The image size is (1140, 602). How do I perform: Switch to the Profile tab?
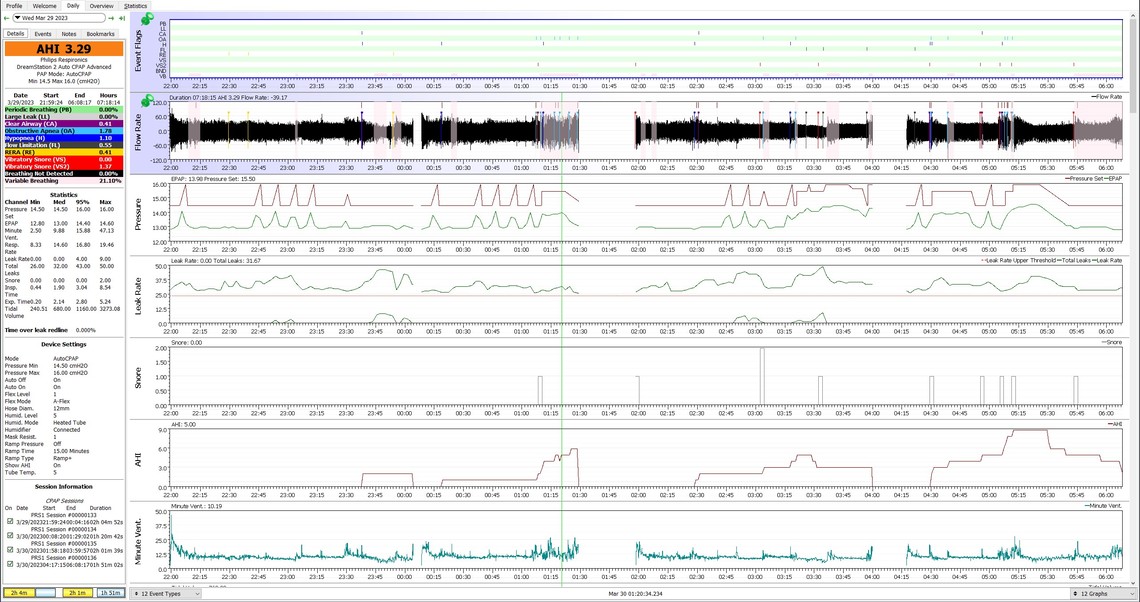(x=14, y=5)
